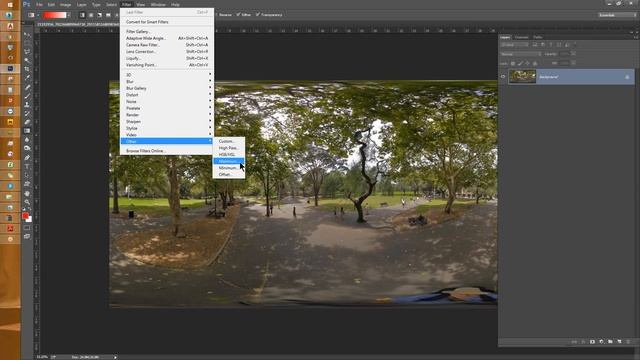Viewport: 640px width, 360px height.
Task: Select the Healing Brush tool
Action: (27, 87)
